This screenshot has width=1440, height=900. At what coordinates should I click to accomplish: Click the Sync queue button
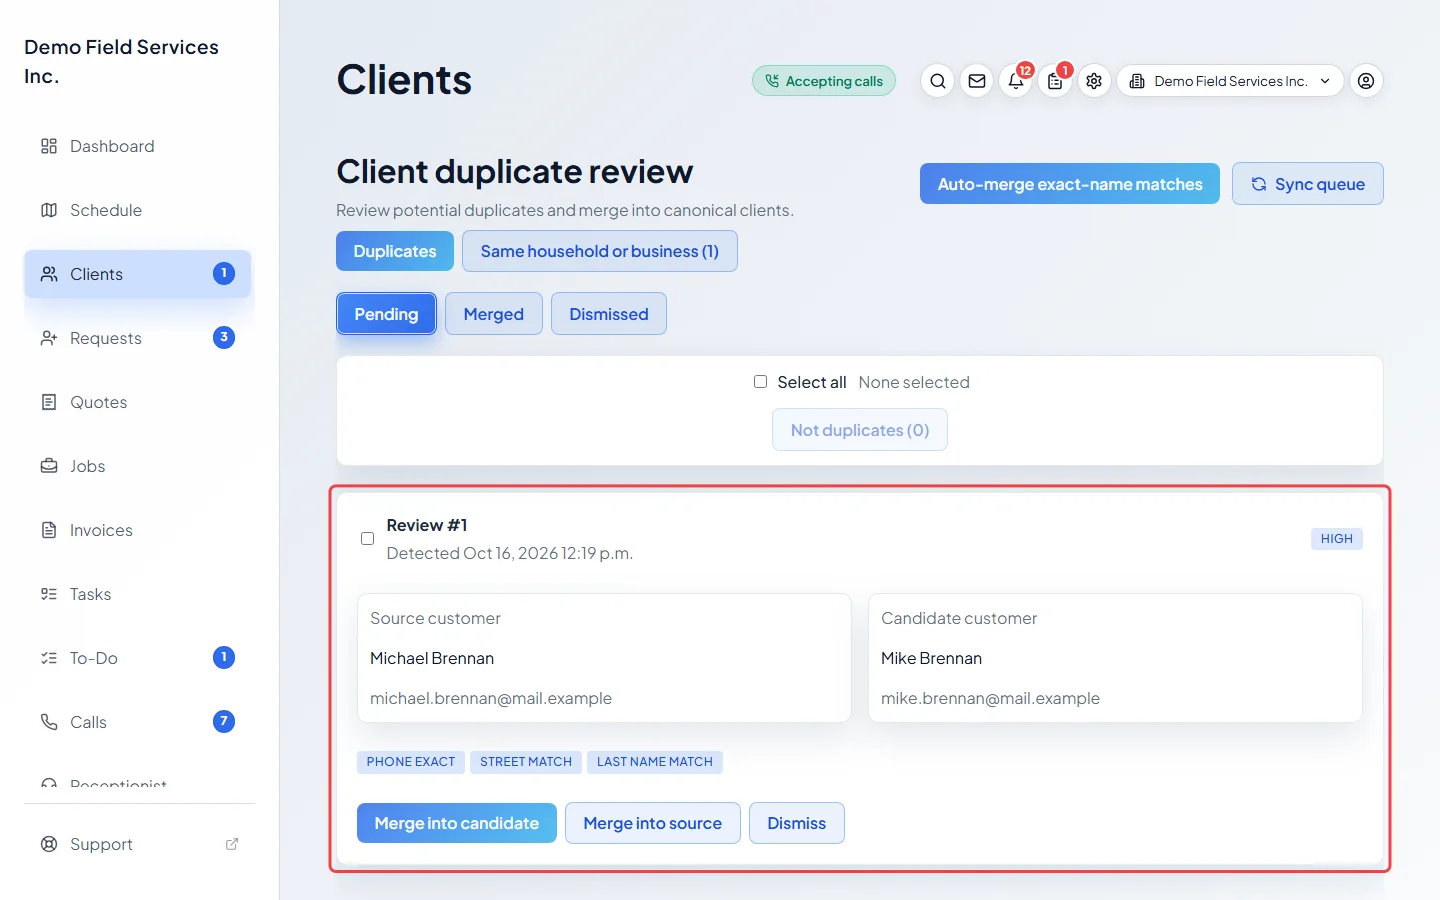(1308, 184)
